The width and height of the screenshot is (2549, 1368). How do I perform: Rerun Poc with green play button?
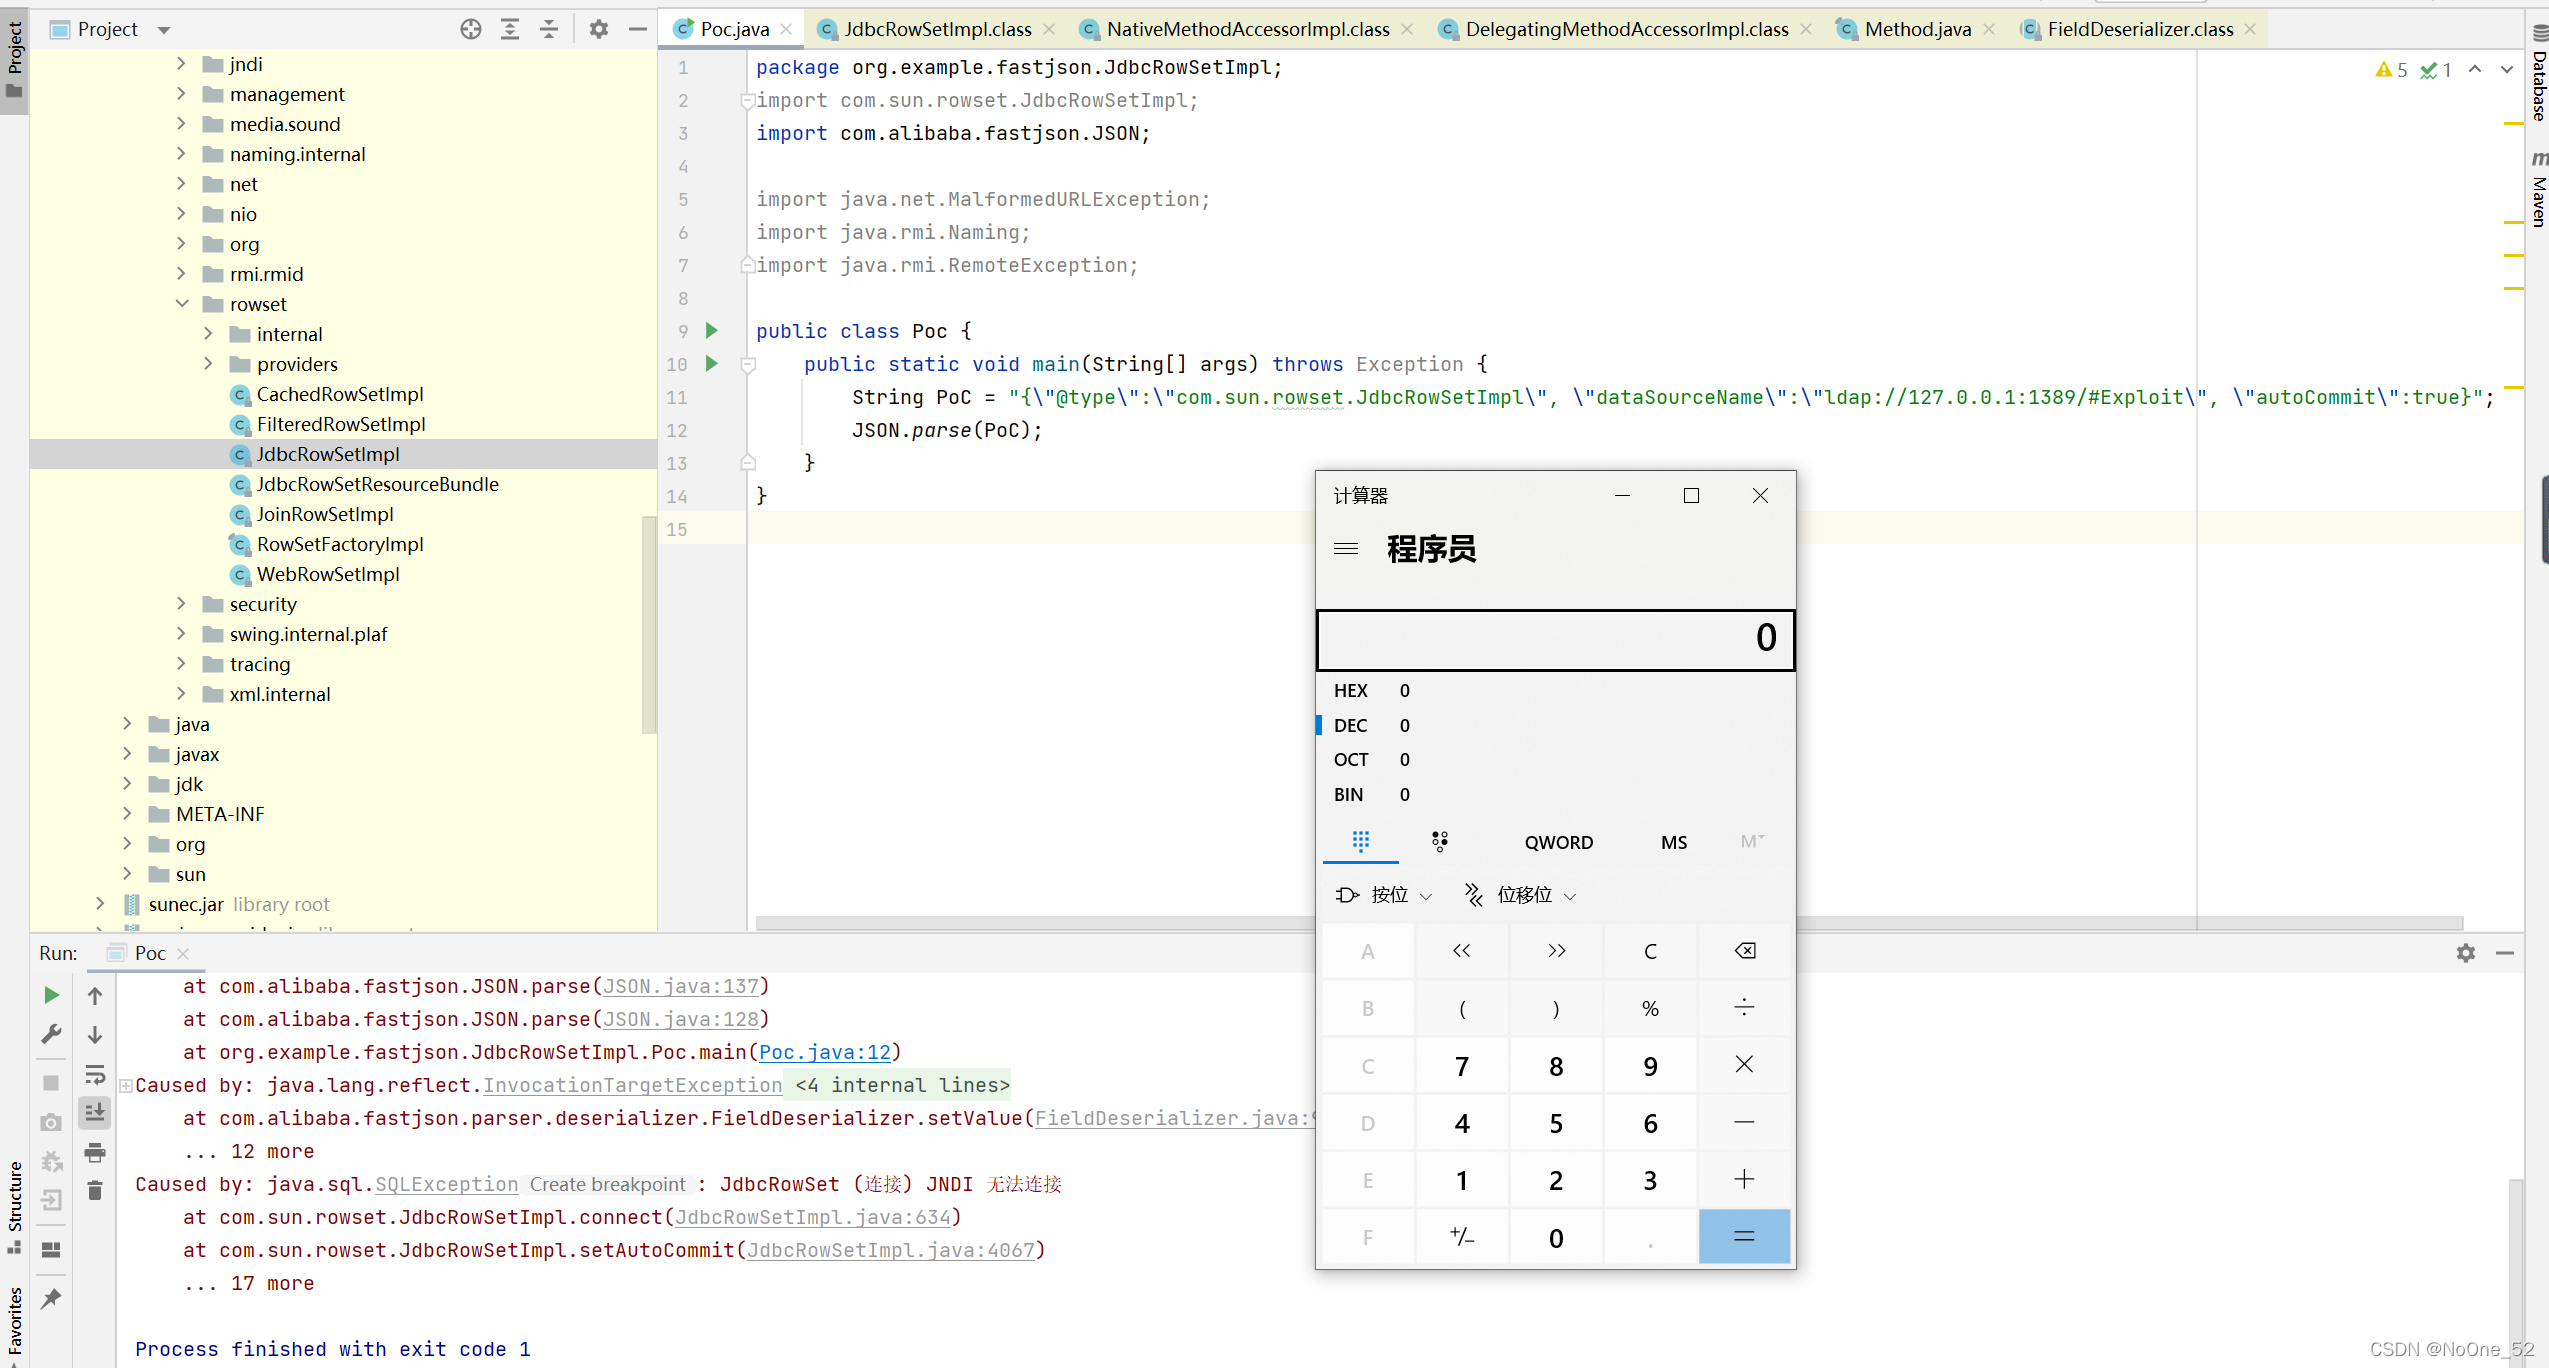point(51,995)
